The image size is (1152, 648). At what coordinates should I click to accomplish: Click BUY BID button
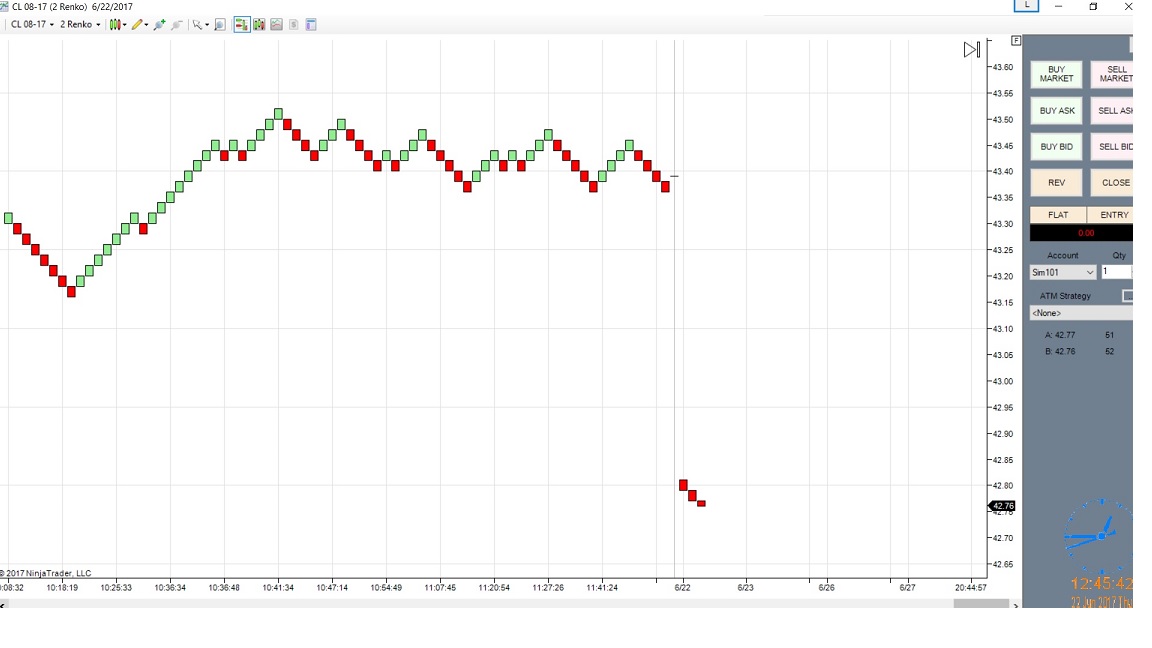(1056, 146)
